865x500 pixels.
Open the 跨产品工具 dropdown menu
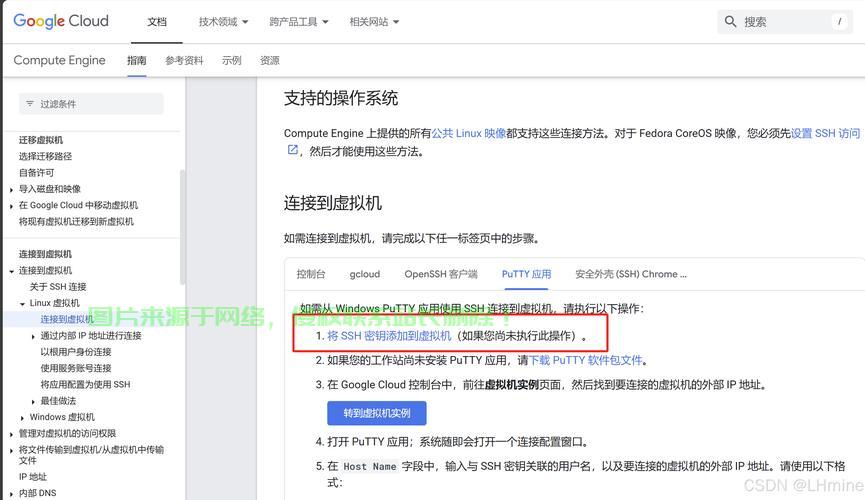point(298,22)
